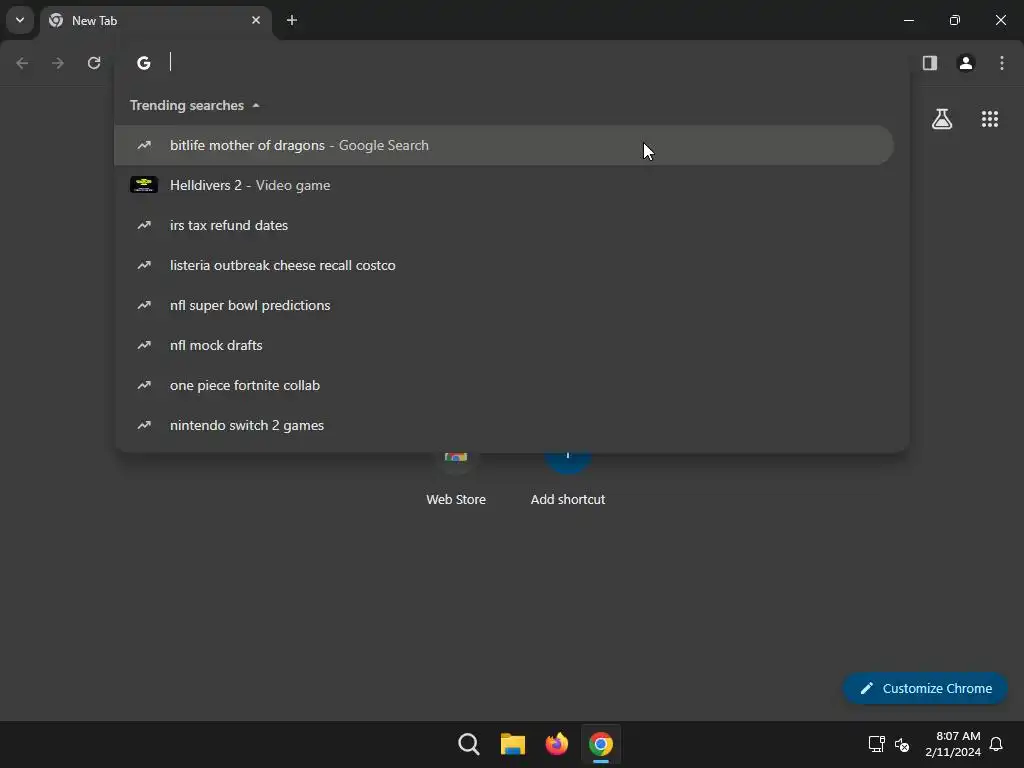Restore down the Chrome window
This screenshot has width=1024, height=768.
[955, 20]
